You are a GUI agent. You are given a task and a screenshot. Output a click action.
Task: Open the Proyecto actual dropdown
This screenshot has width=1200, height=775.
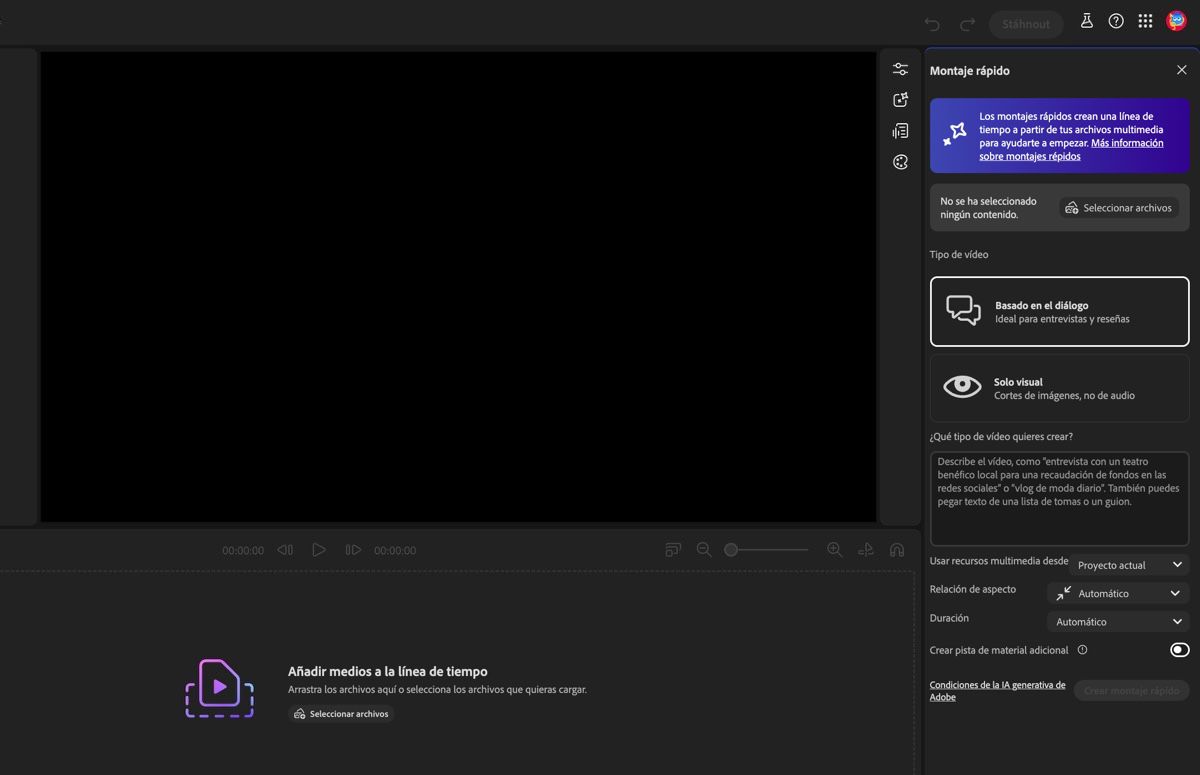tap(1130, 565)
